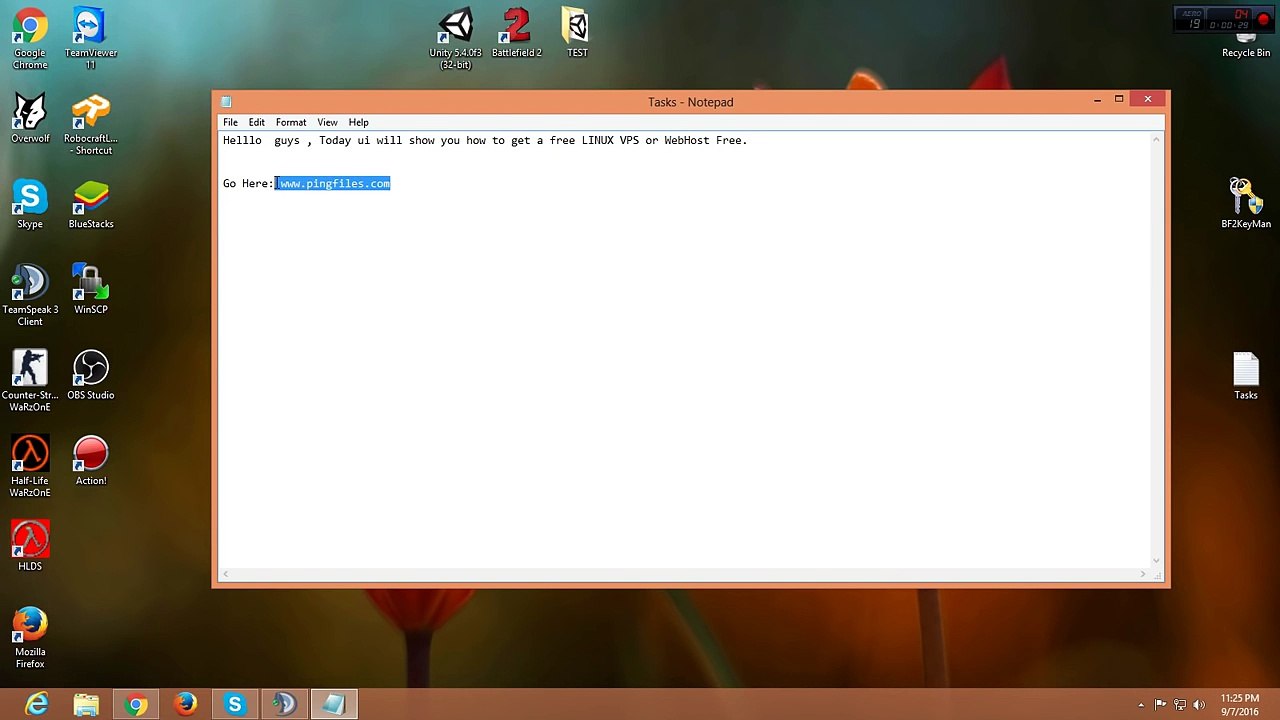The width and height of the screenshot is (1280, 720).
Task: Open the Edit menu
Action: click(x=257, y=122)
